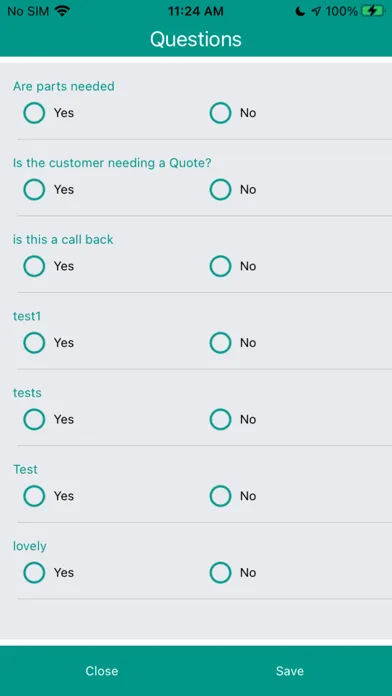This screenshot has height=696, width=392.
Task: Choose Yes for customer needing a Quote
Action: (34, 190)
